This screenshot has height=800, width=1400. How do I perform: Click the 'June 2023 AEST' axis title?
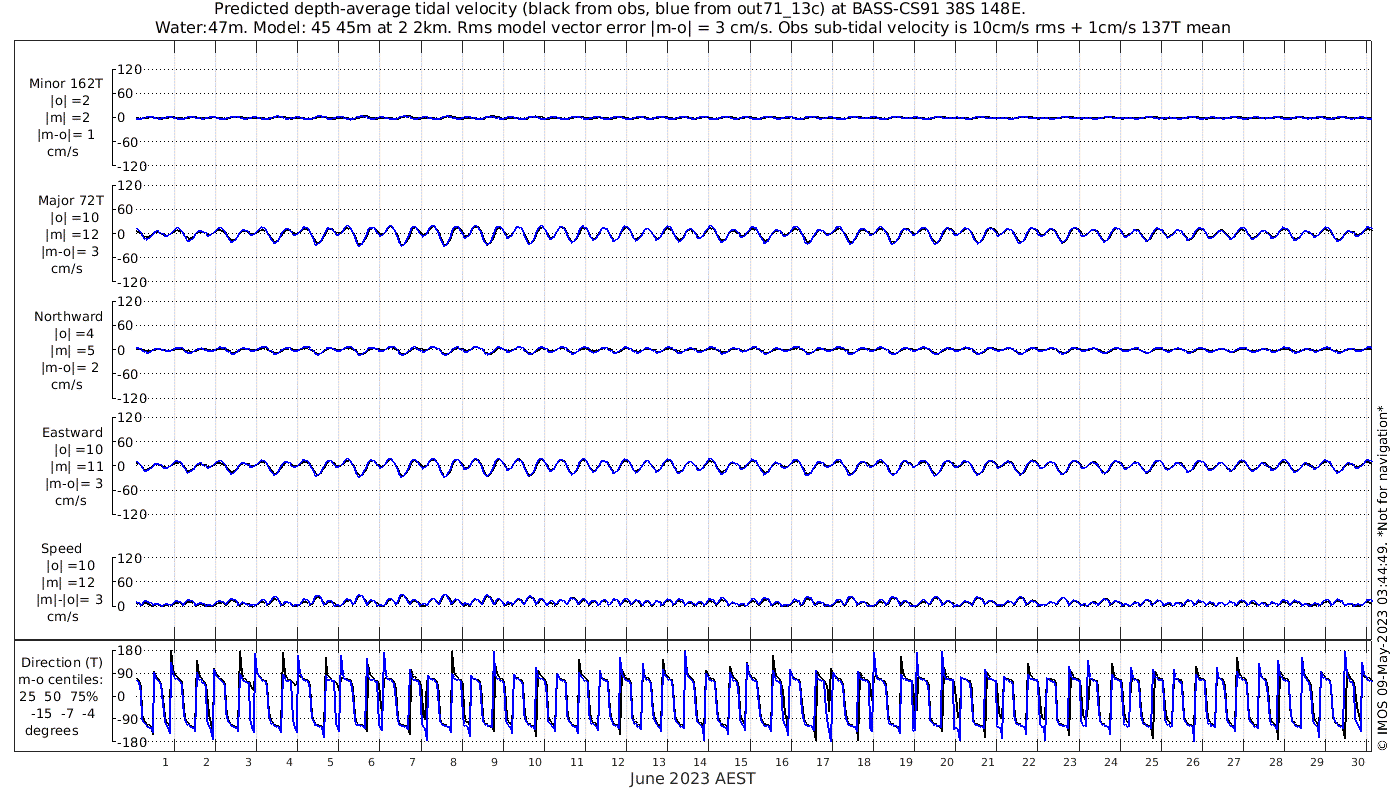693,778
